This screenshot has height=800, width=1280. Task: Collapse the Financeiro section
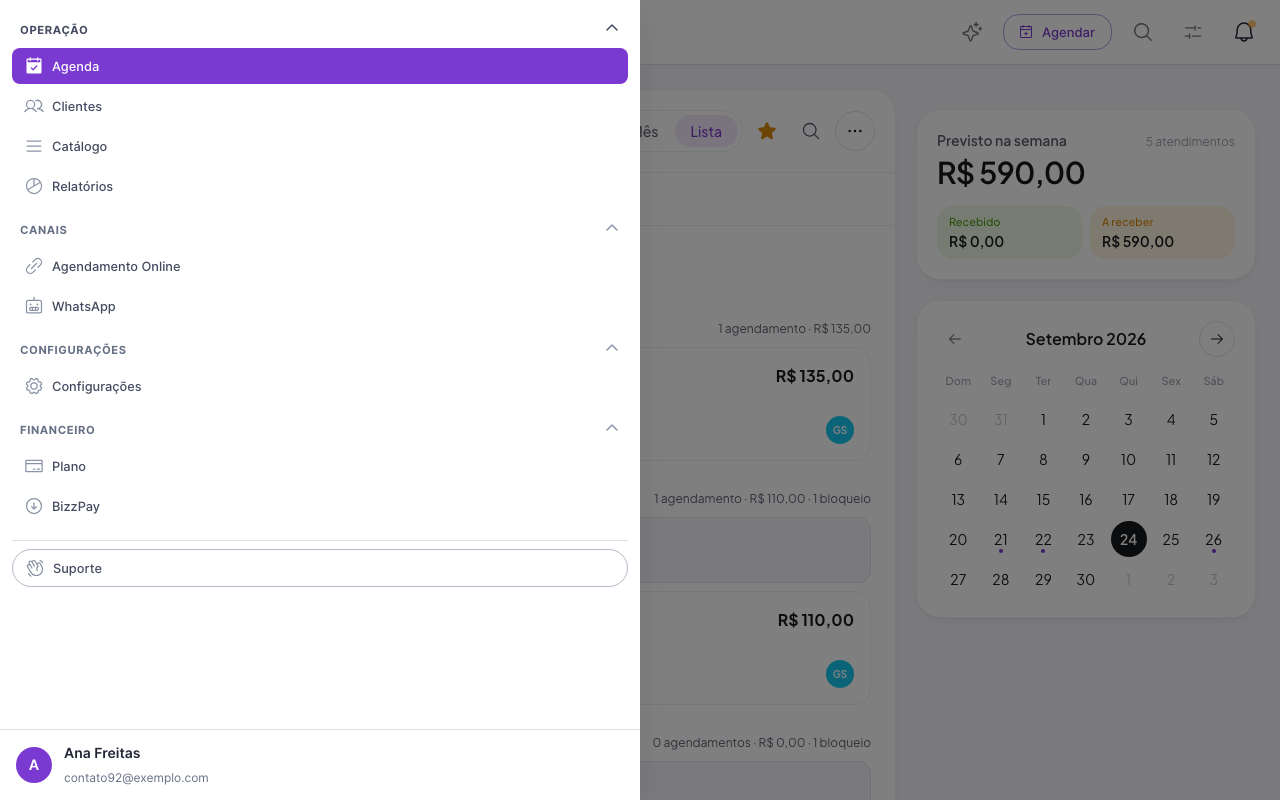pyautogui.click(x=612, y=428)
